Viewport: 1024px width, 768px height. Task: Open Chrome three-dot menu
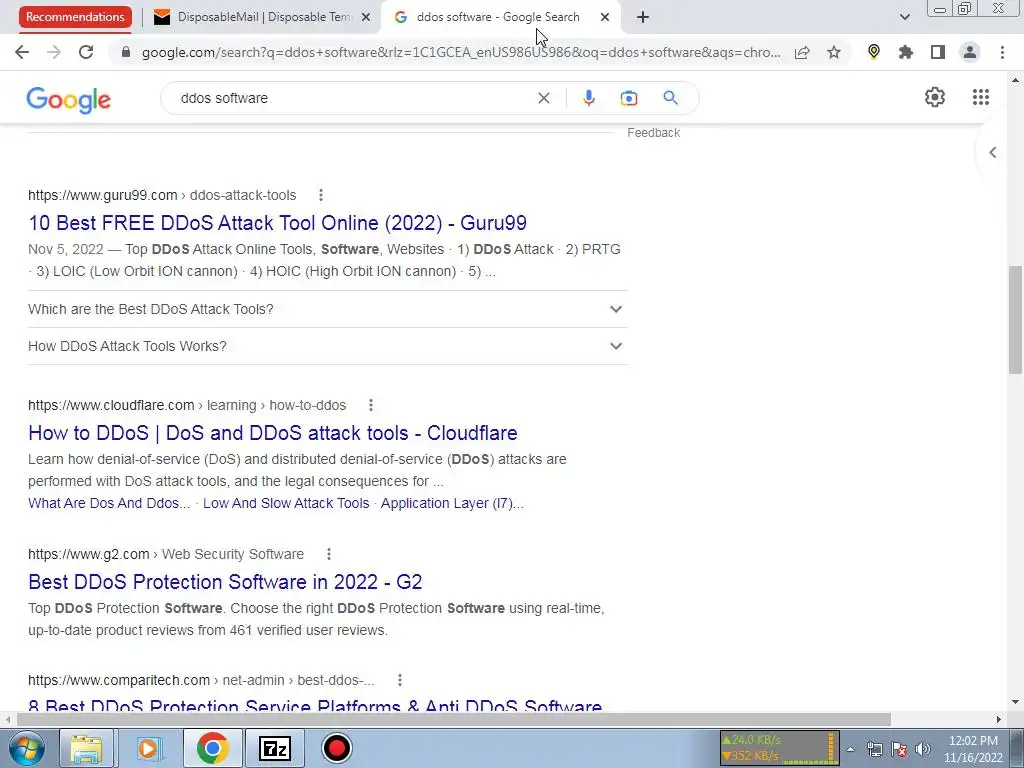[1002, 52]
